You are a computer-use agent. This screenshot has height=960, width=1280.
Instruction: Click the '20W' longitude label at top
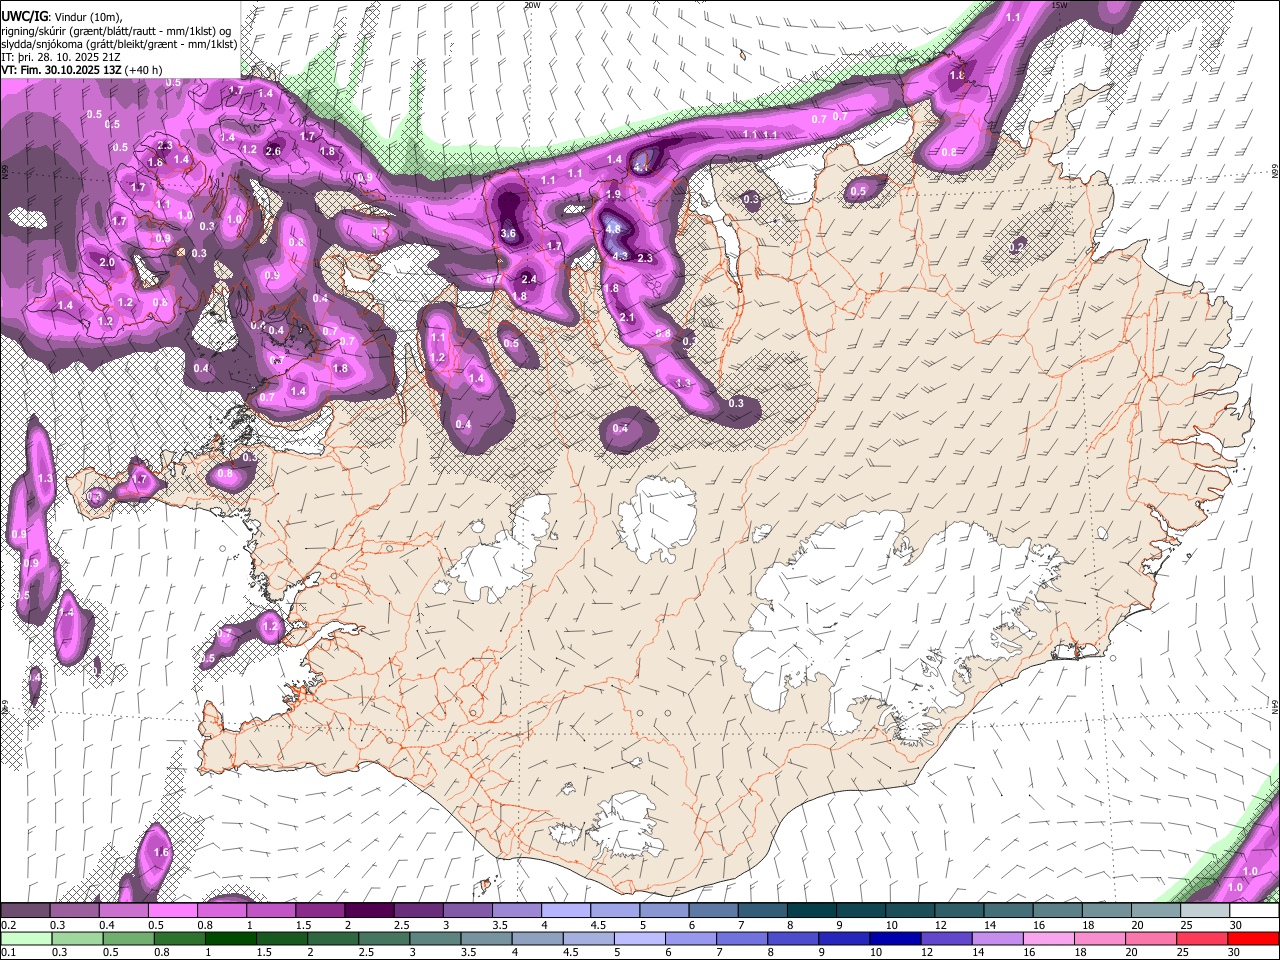533,5
